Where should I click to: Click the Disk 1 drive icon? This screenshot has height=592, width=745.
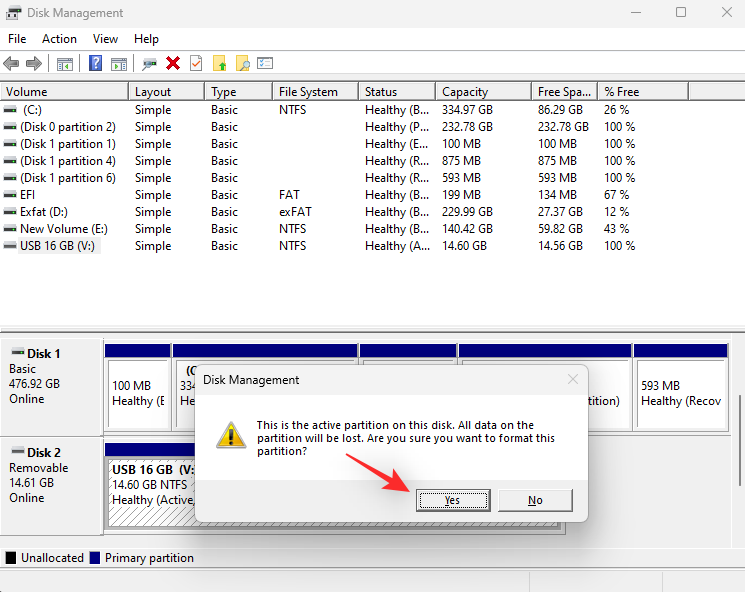[x=18, y=352]
